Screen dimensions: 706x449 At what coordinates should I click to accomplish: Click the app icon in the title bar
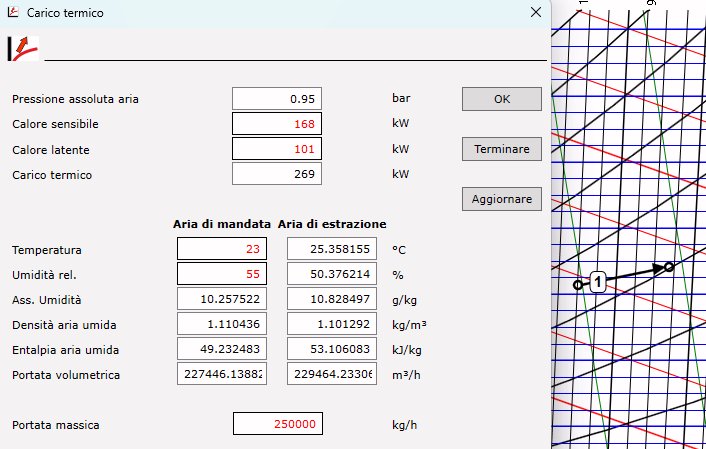coord(13,13)
